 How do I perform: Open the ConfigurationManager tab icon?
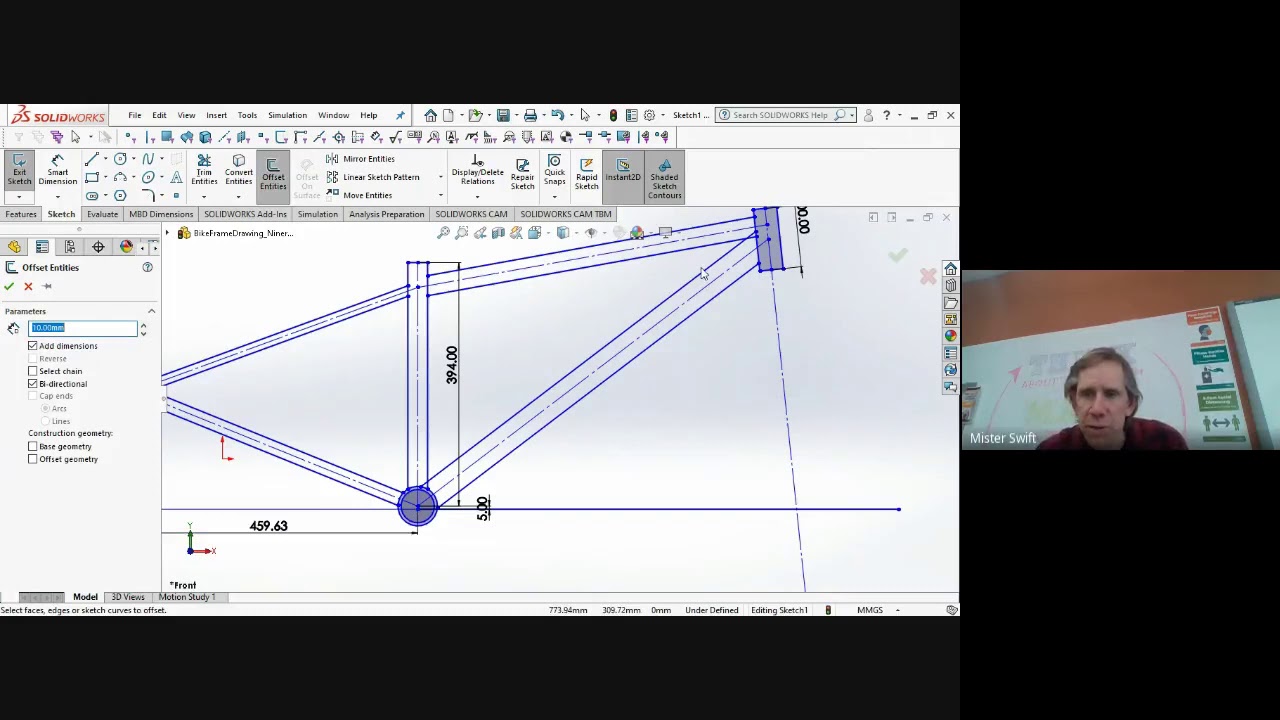click(x=70, y=246)
